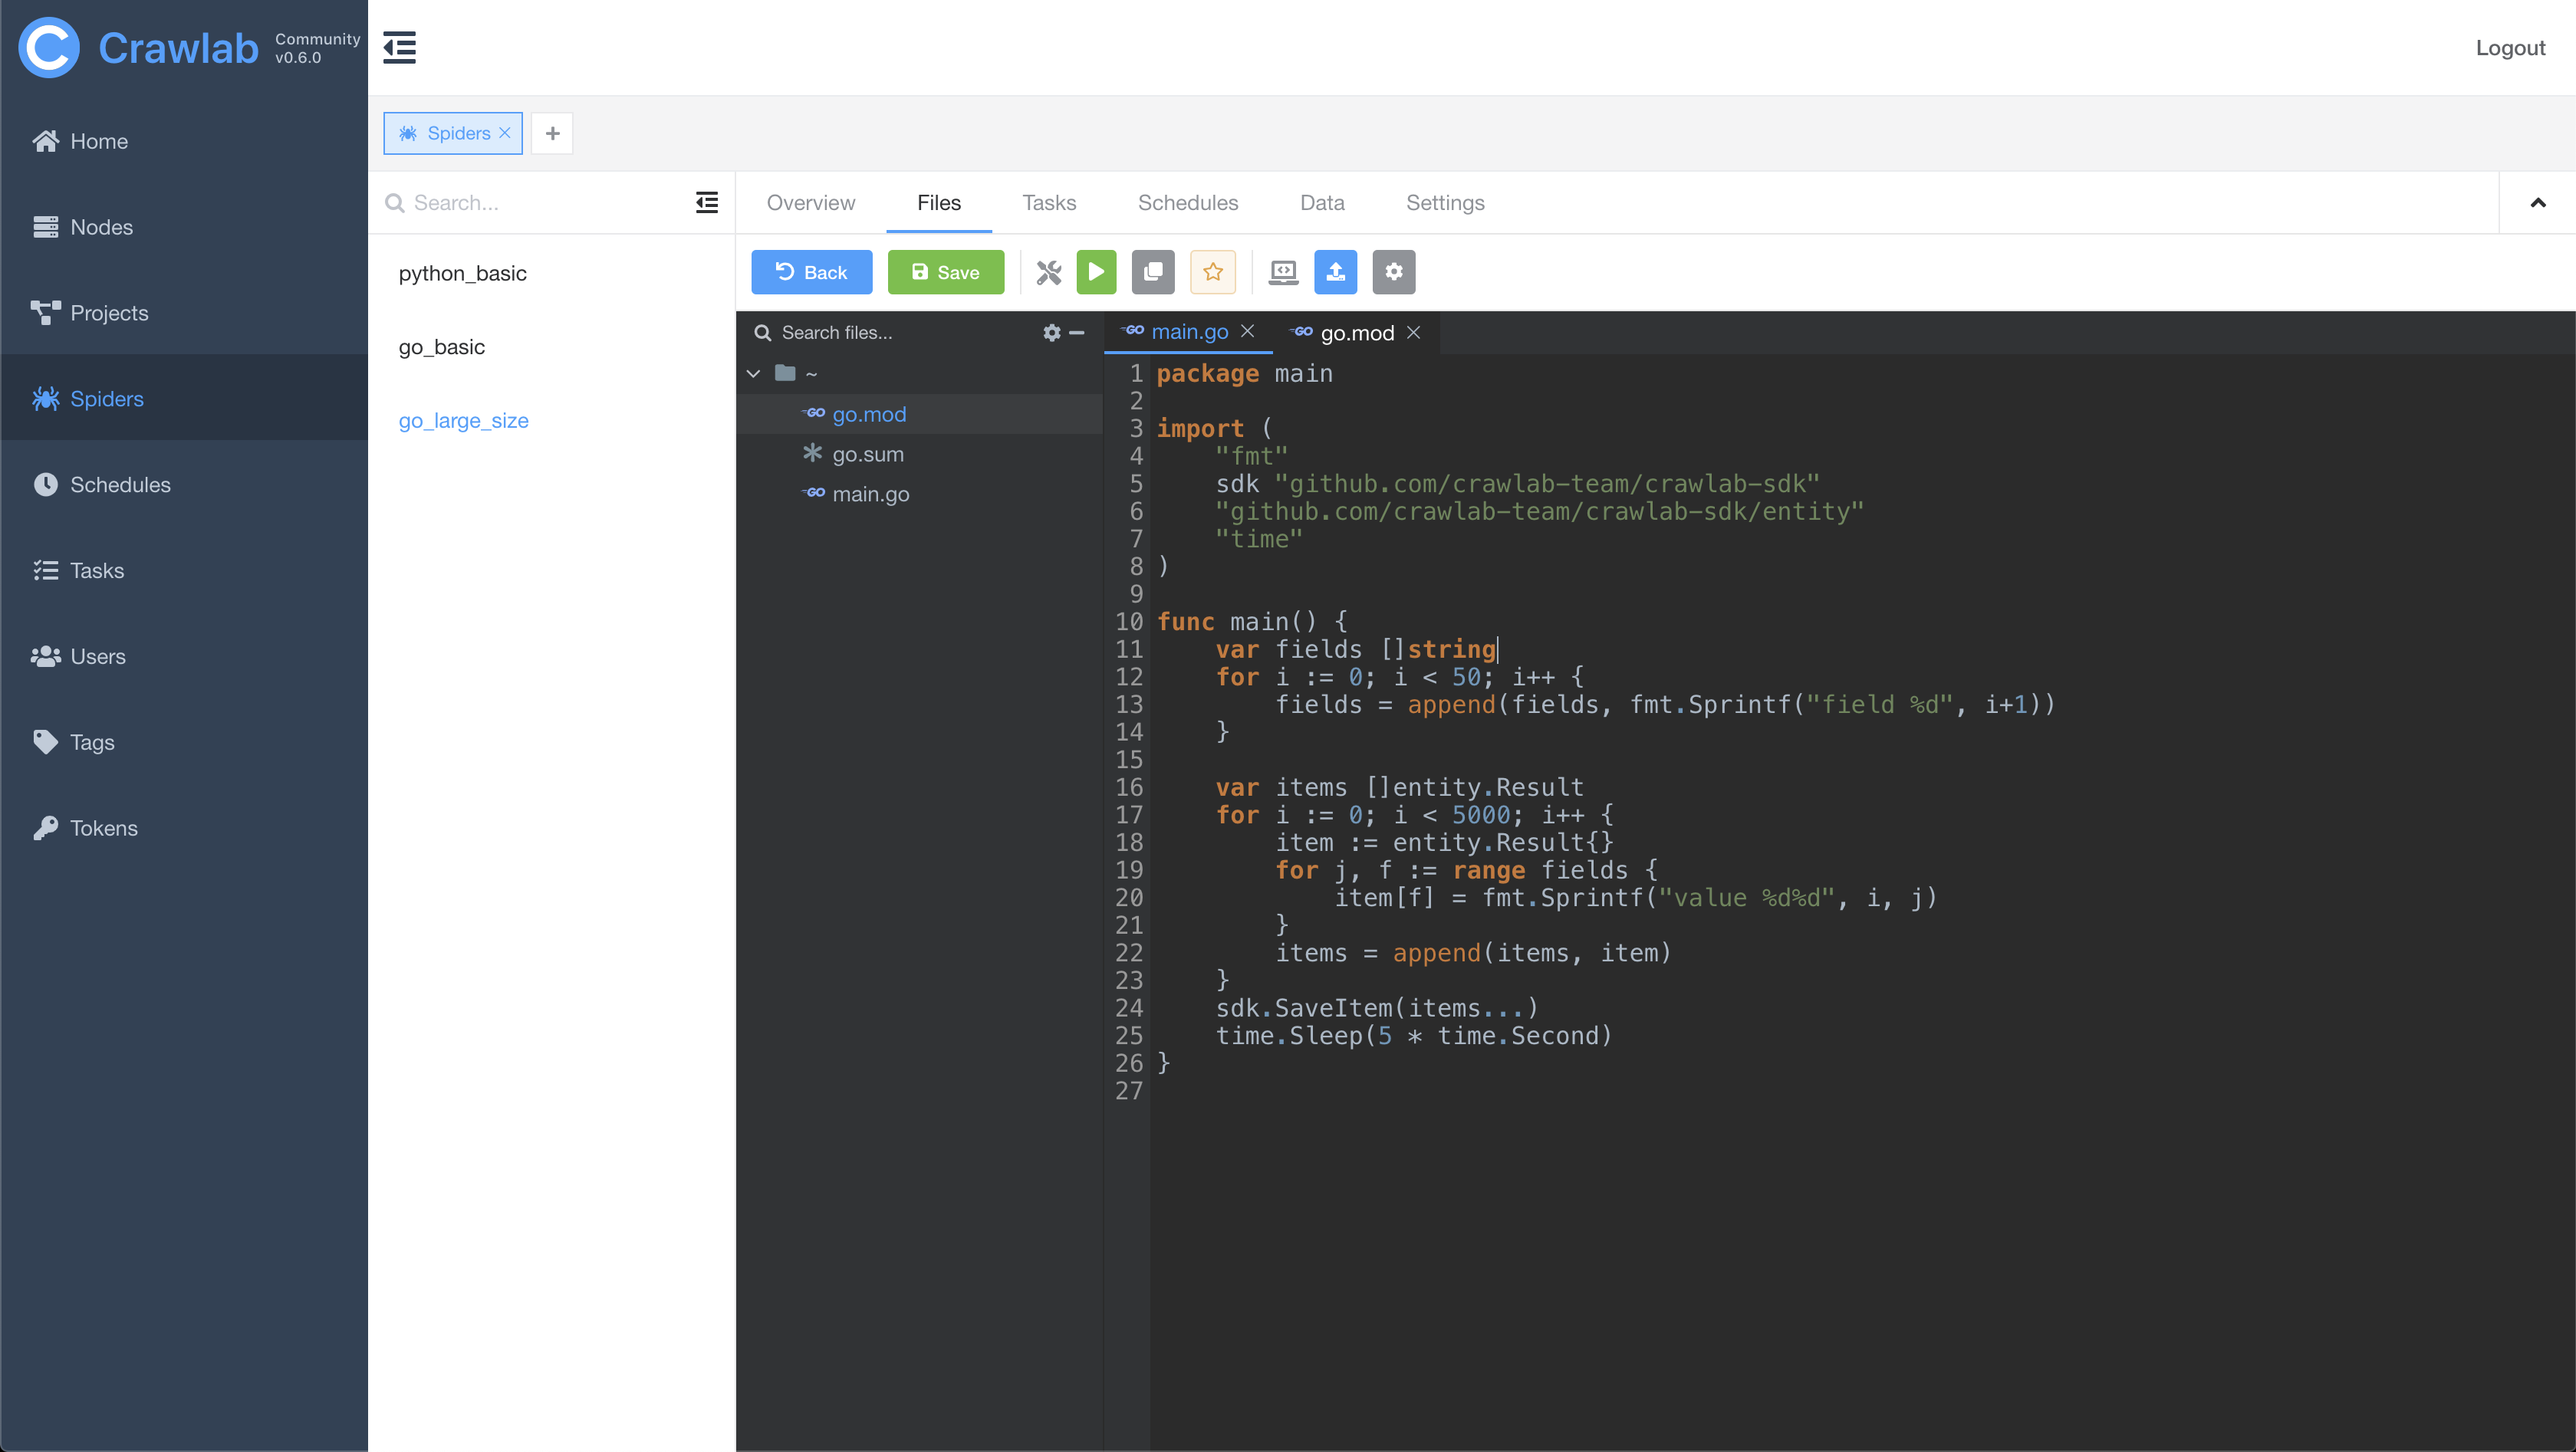The width and height of the screenshot is (2576, 1452).
Task: Click the wrench tools icon in the toolbar
Action: click(1048, 272)
